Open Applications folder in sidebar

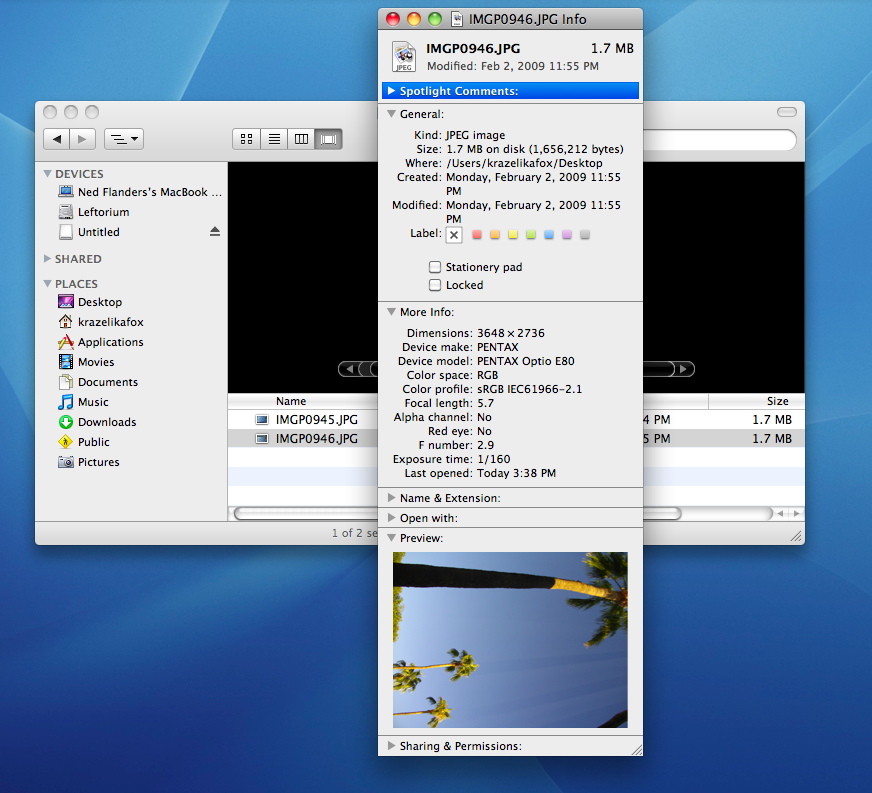pos(110,342)
